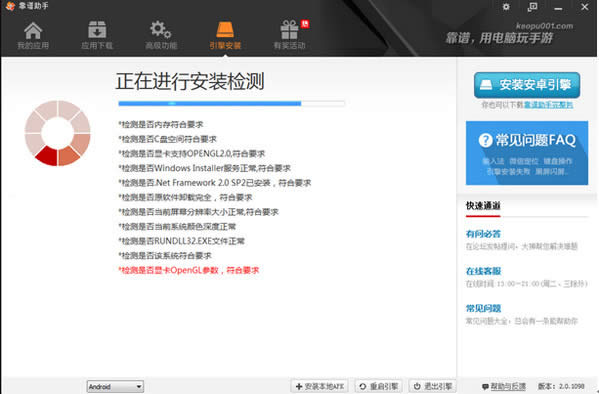The height and width of the screenshot is (394, 599).
Task: Click the circular loading spinner graphic
Action: click(x=57, y=133)
